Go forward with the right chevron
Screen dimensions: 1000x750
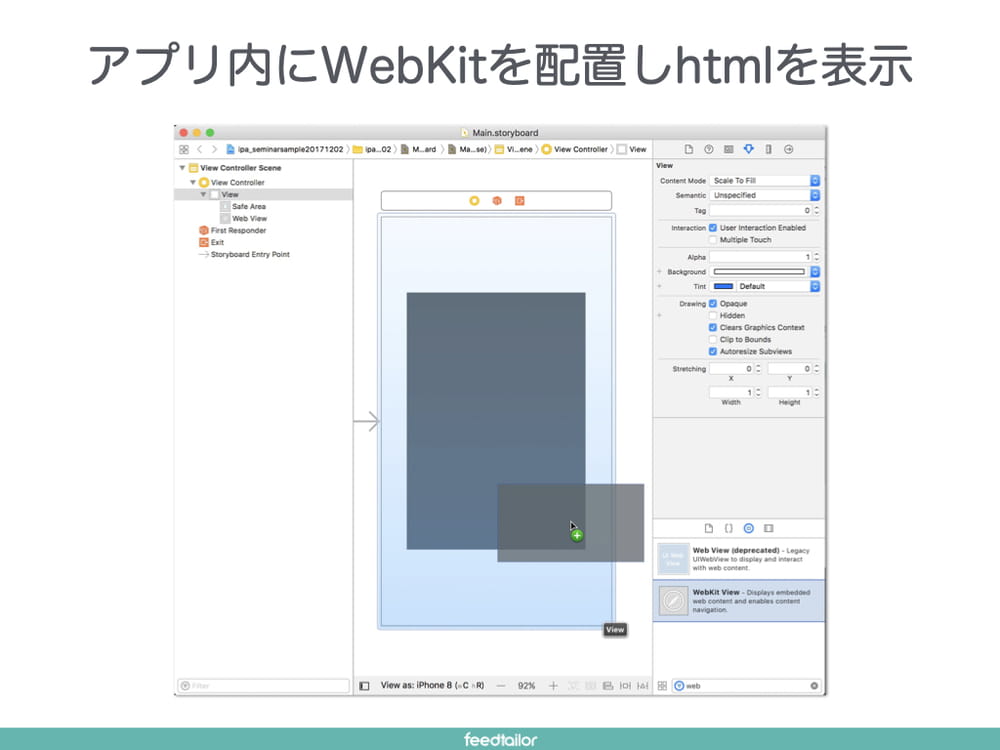coord(214,149)
